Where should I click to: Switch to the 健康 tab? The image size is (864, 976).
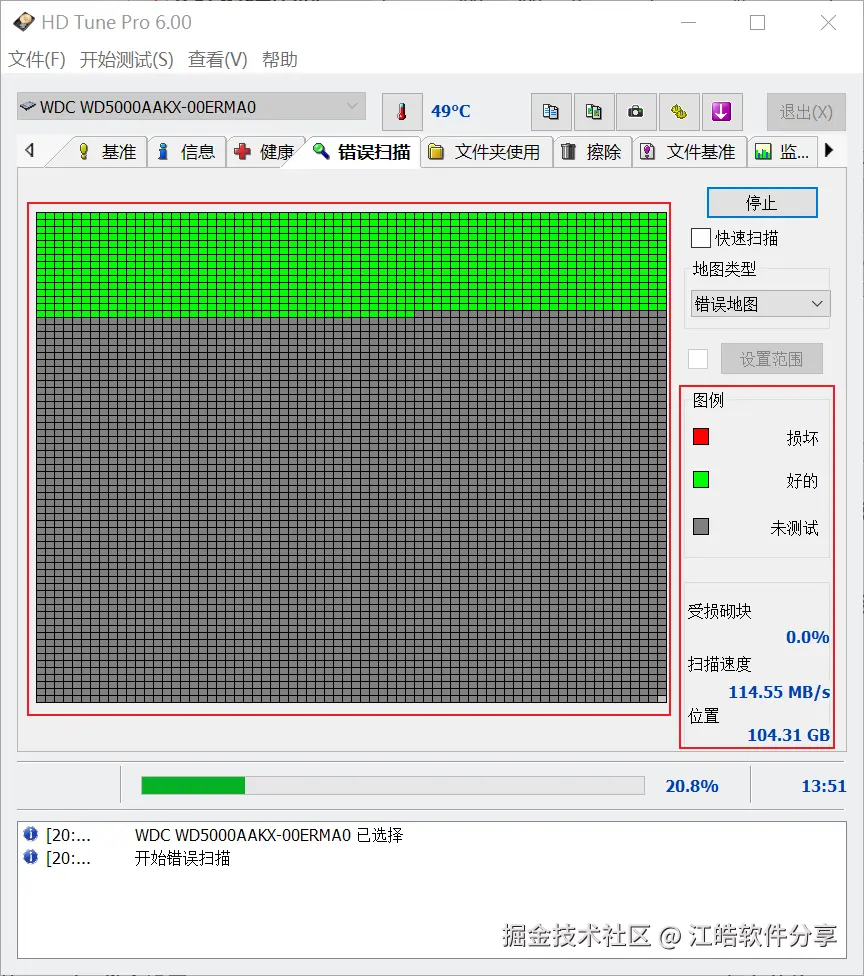point(265,152)
